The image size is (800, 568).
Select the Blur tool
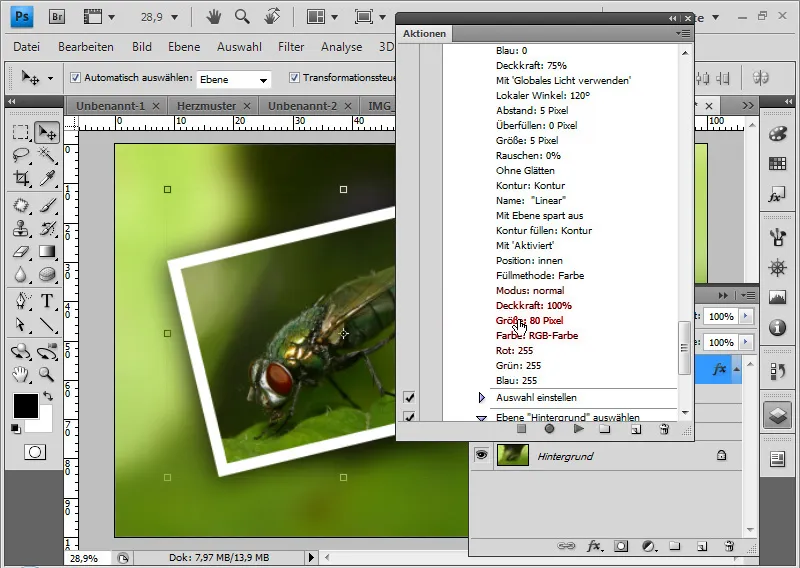tap(20, 275)
